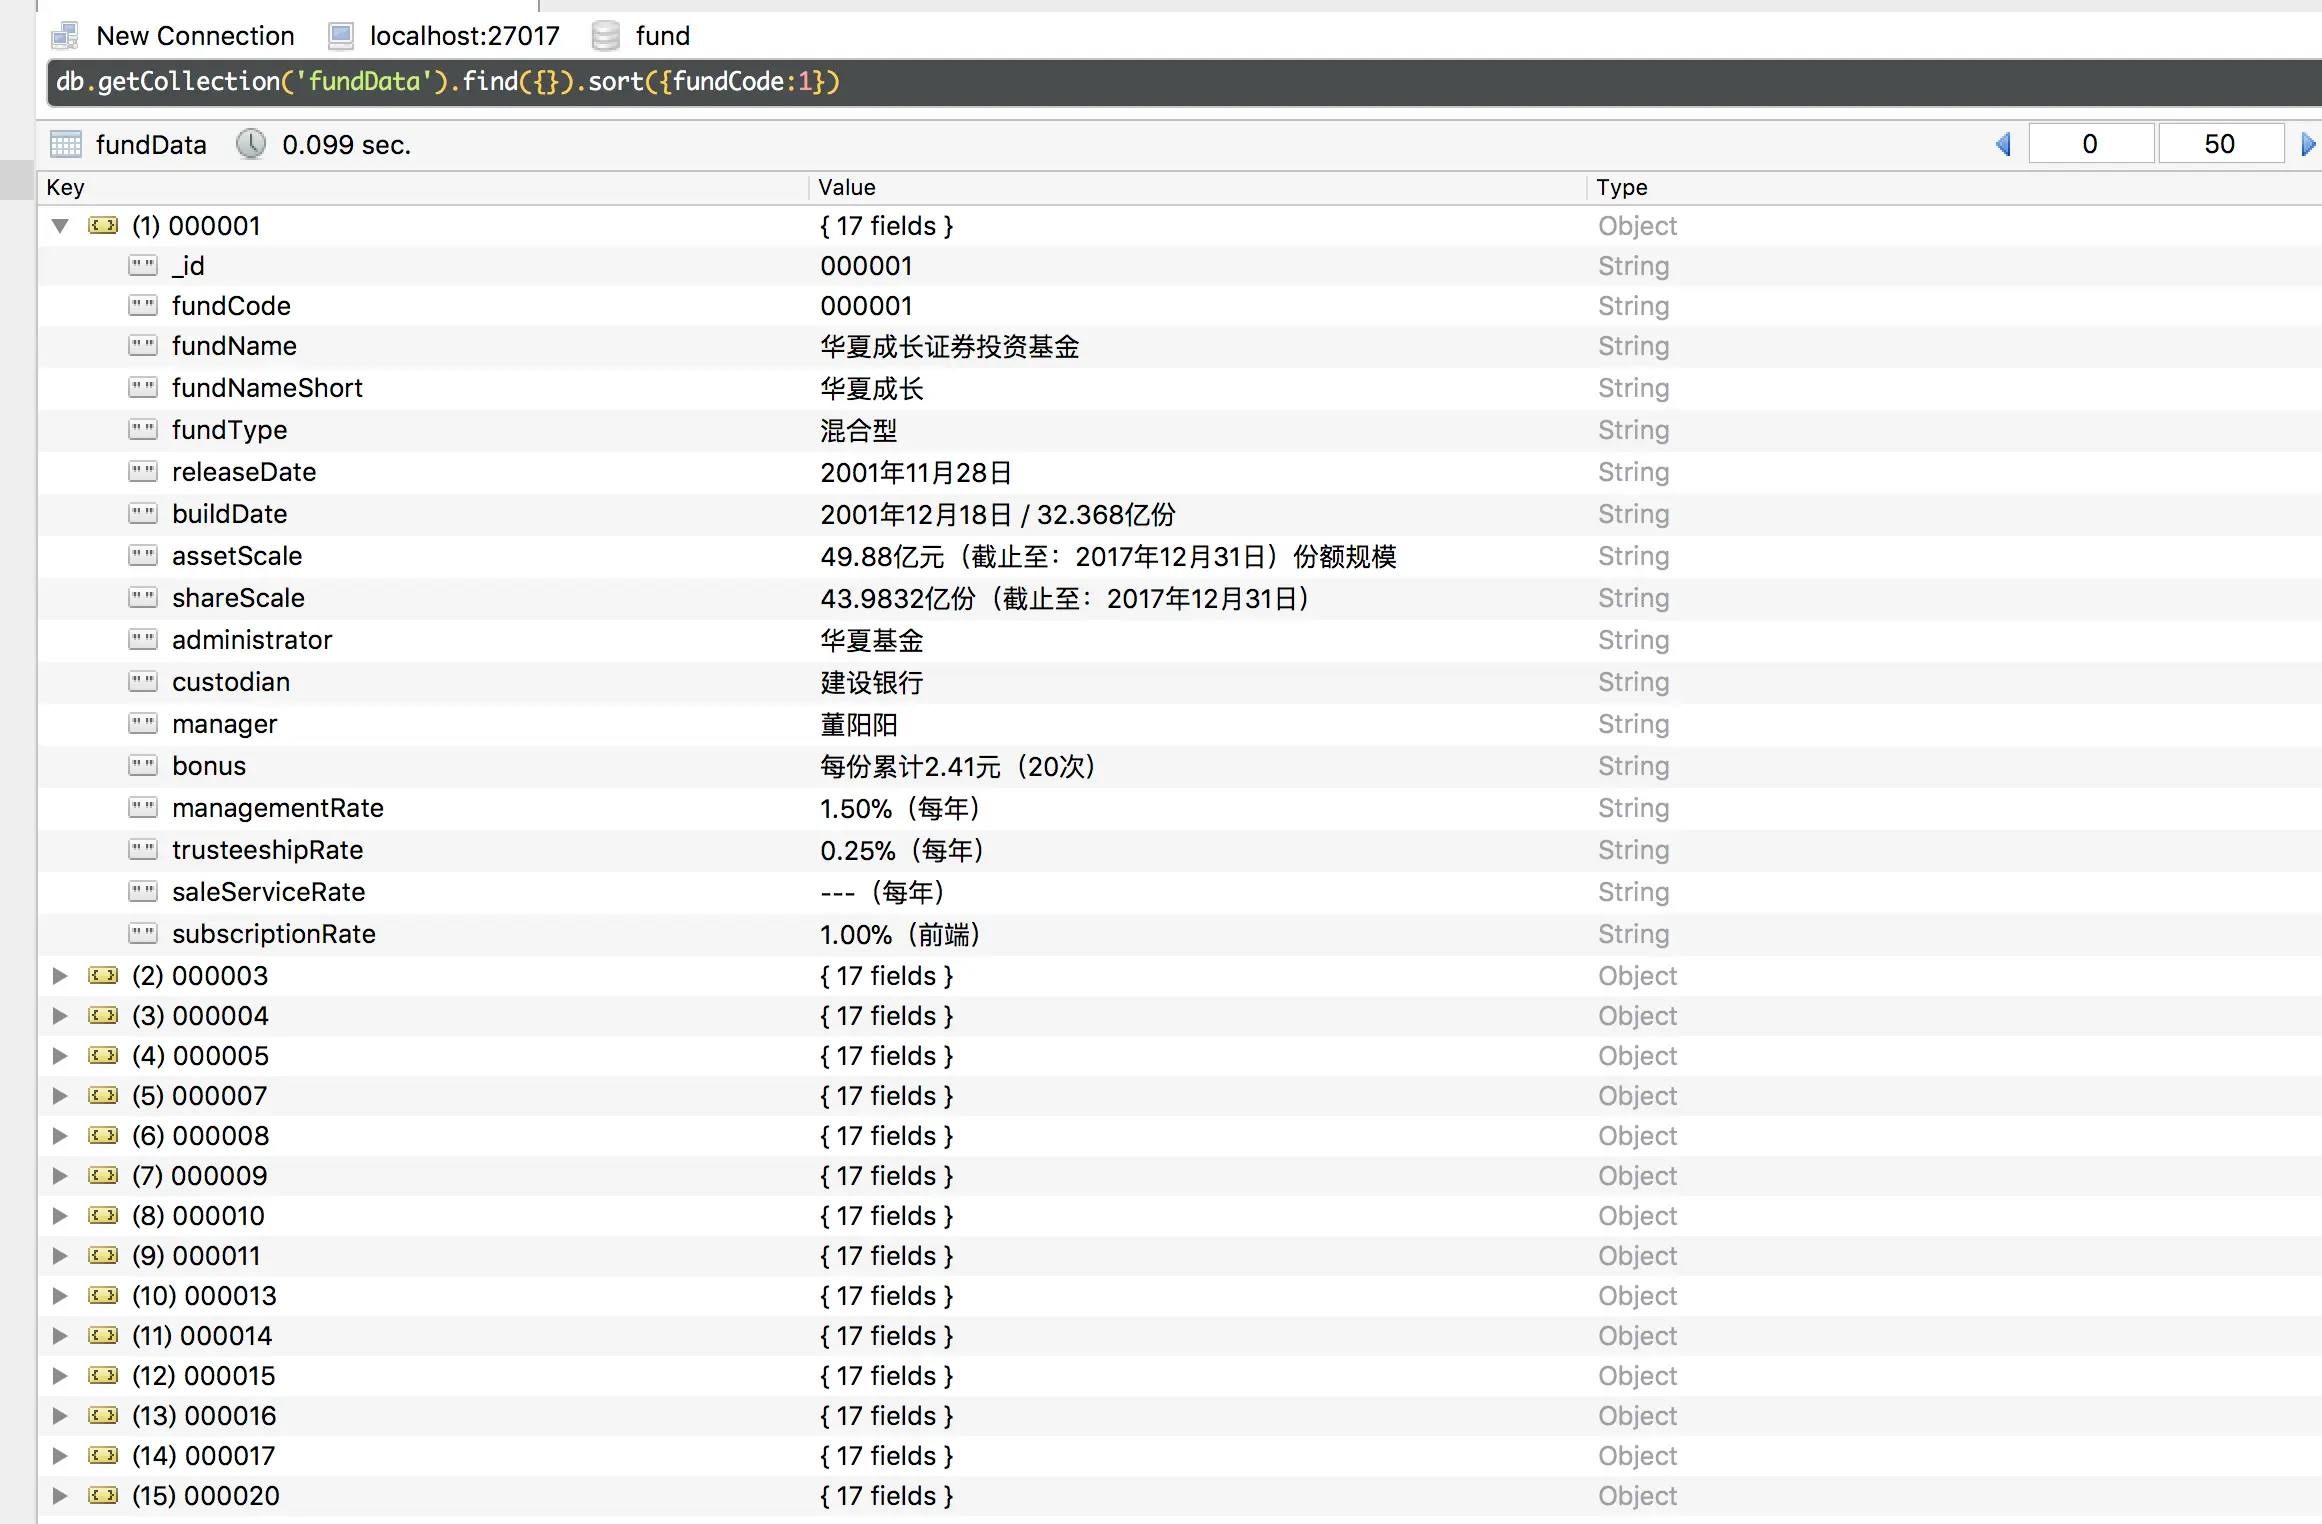Click the localhost:27017 label
2322x1524 pixels.
point(465,36)
